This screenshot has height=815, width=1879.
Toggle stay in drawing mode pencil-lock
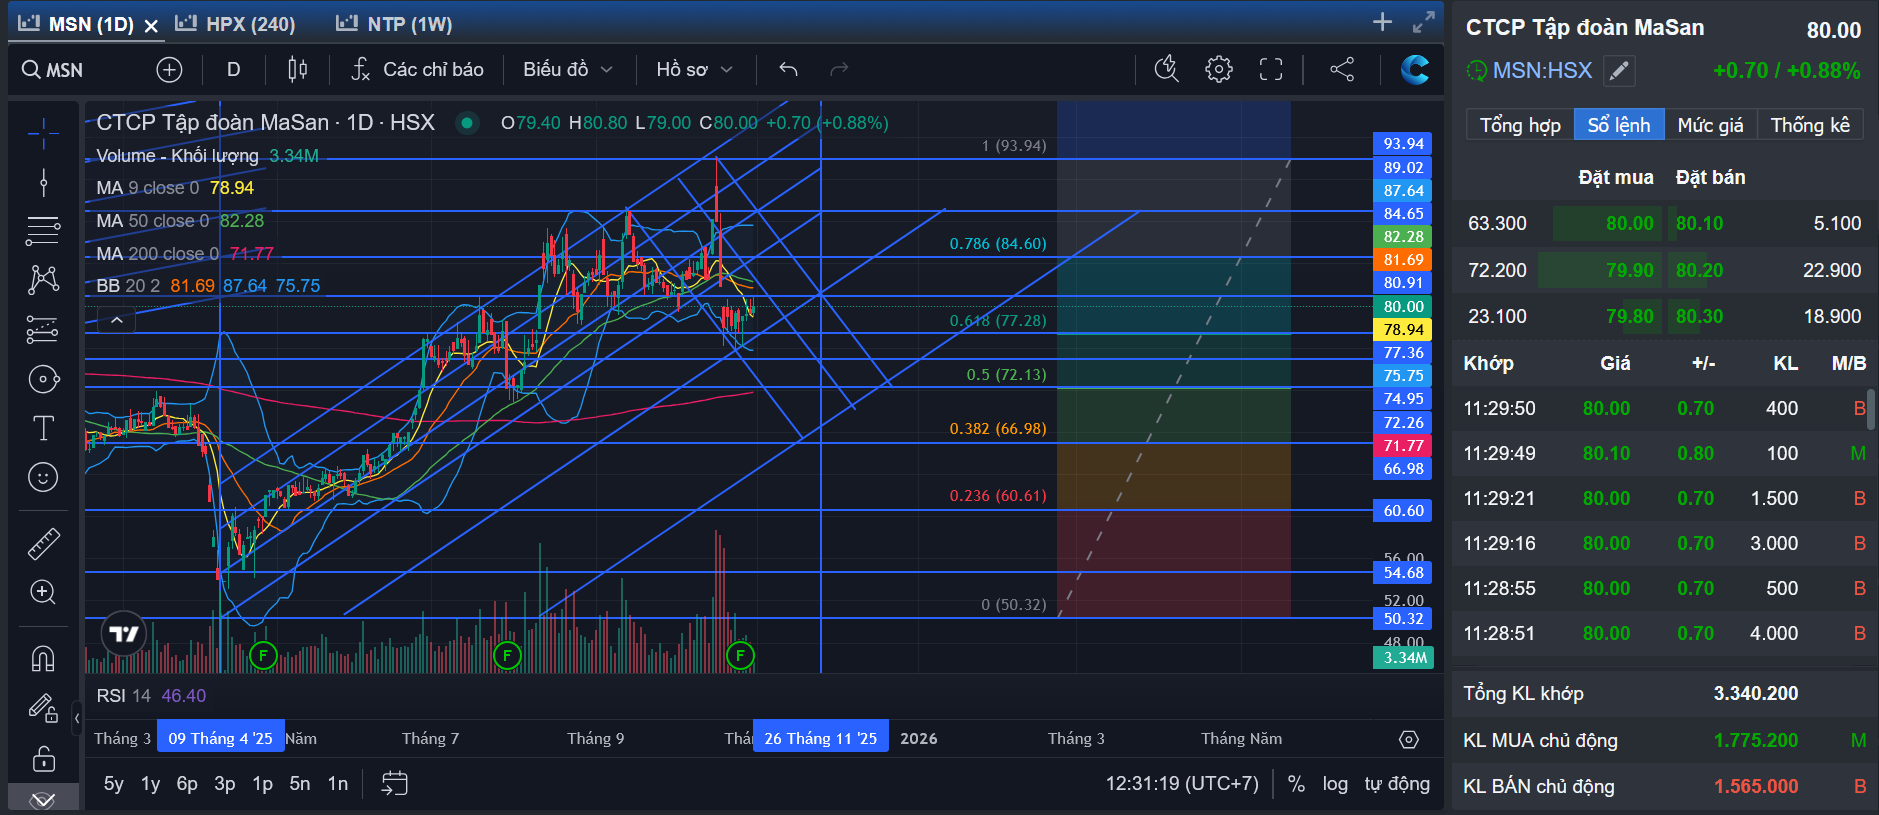click(x=43, y=708)
